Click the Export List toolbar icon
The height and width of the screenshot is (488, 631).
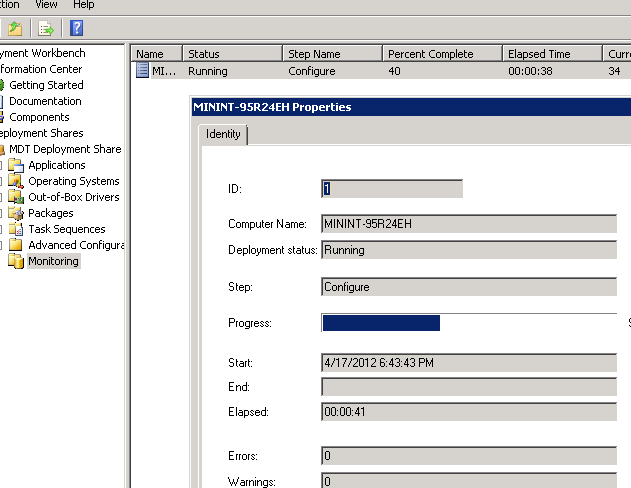coord(45,28)
